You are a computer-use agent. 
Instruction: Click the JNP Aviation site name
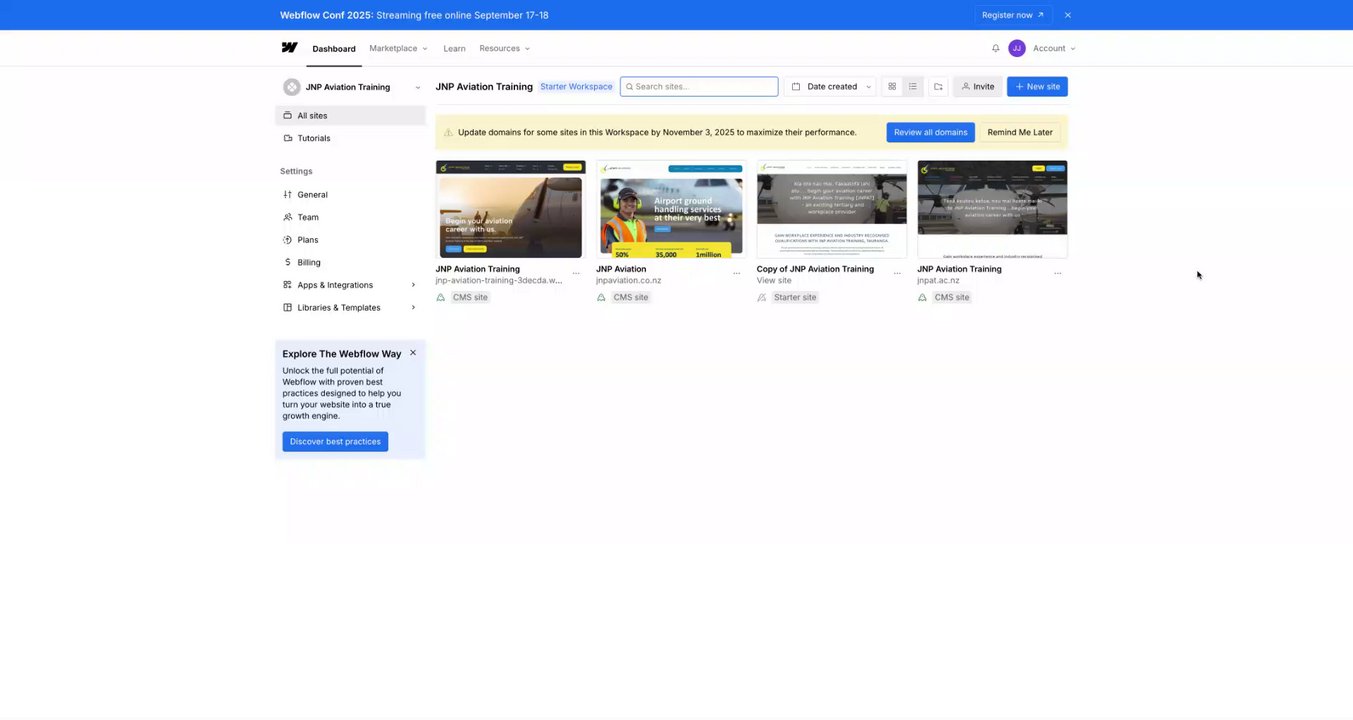pos(621,269)
